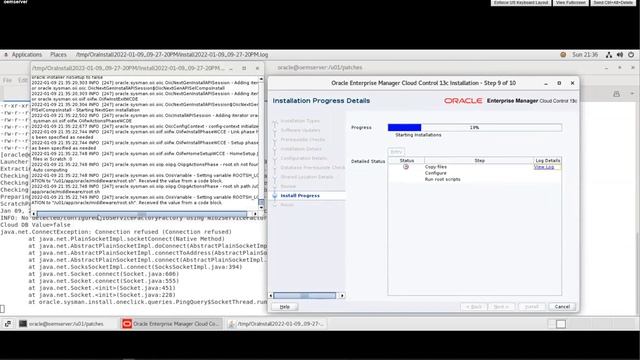Click the Send Ctrl+Alt+Delete button
The height and width of the screenshot is (360, 640).
(613, 2)
